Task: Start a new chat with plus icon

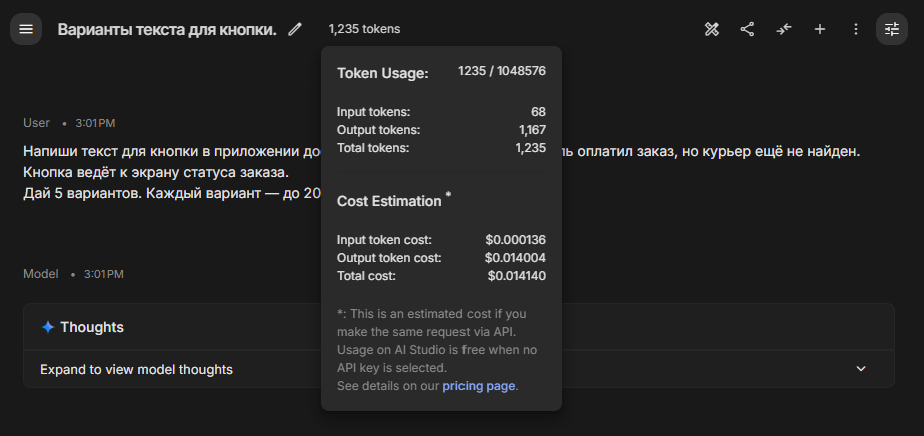Action: point(820,29)
